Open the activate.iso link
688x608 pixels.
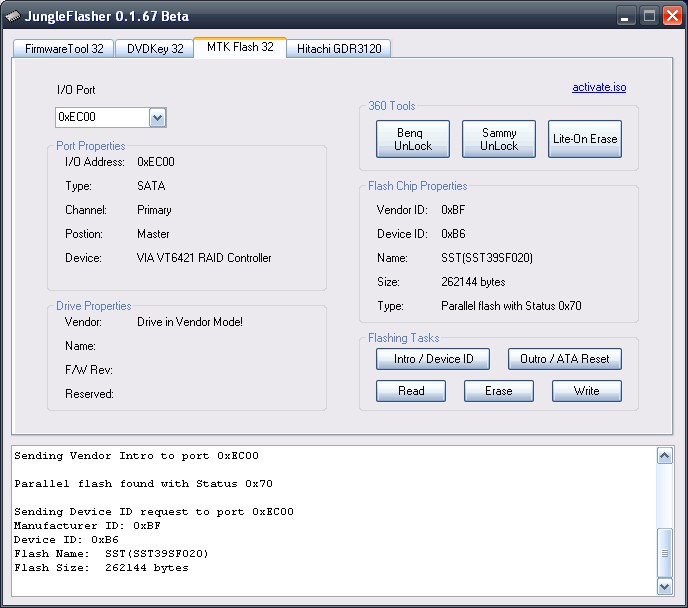point(599,87)
